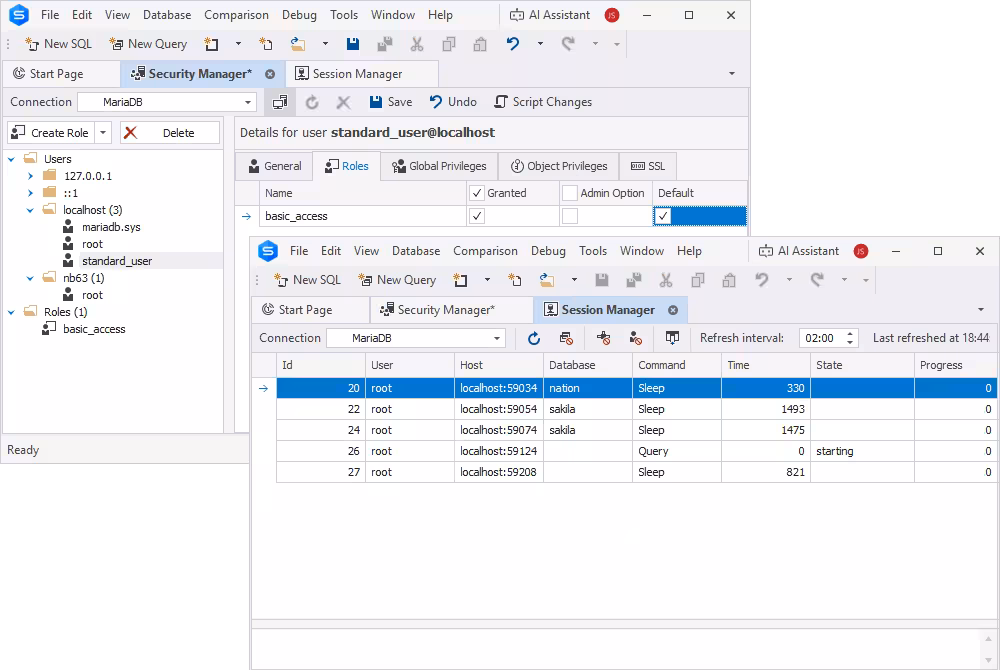The height and width of the screenshot is (670, 1000).
Task: Open the AI Assistant in the back window
Action: 550,15
